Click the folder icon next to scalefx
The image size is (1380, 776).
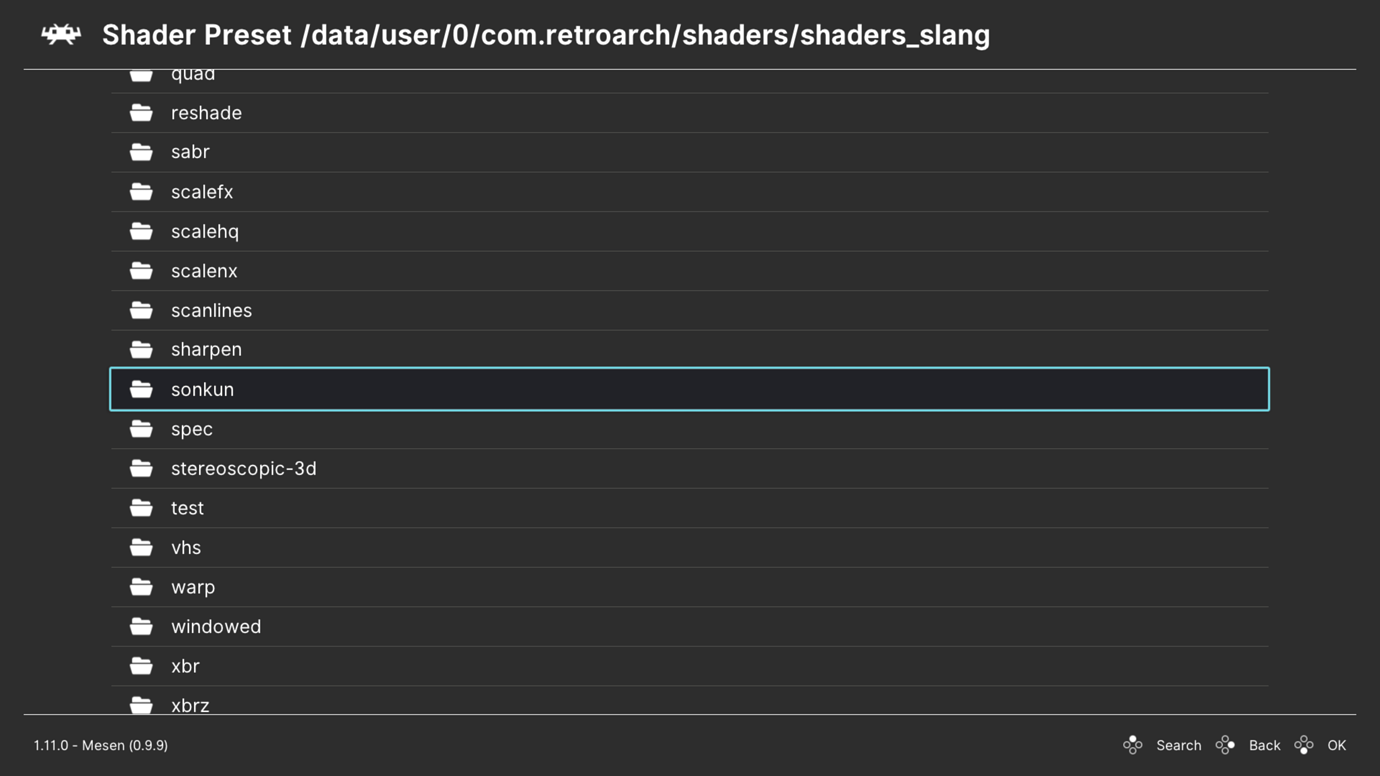click(x=141, y=192)
